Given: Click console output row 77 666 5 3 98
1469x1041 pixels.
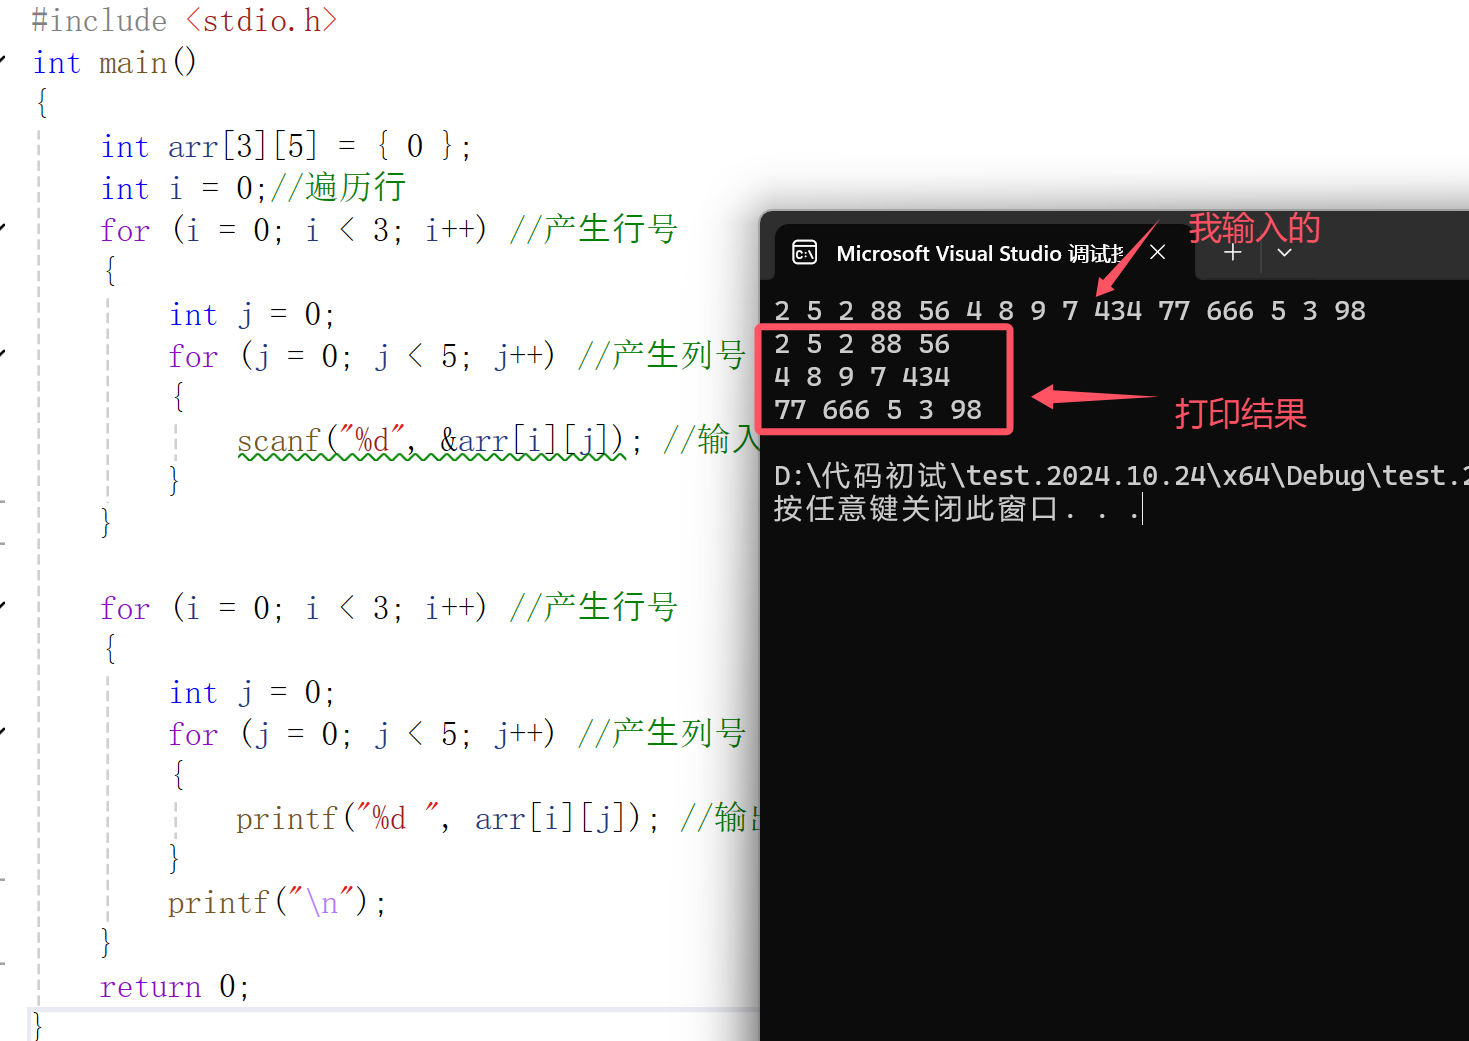Looking at the screenshot, I should (x=878, y=410).
